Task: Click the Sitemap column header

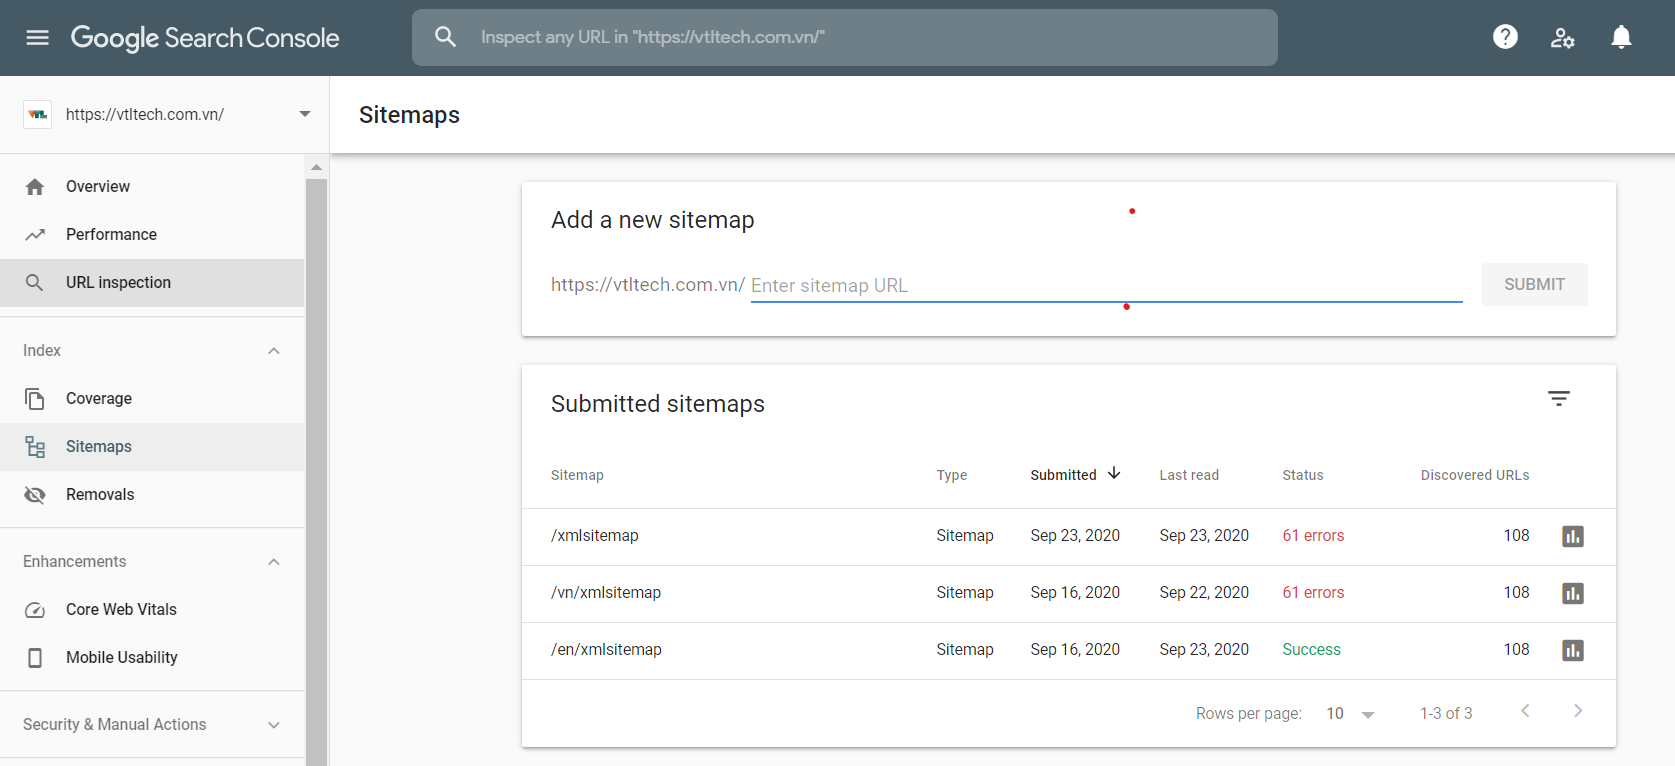Action: click(577, 475)
